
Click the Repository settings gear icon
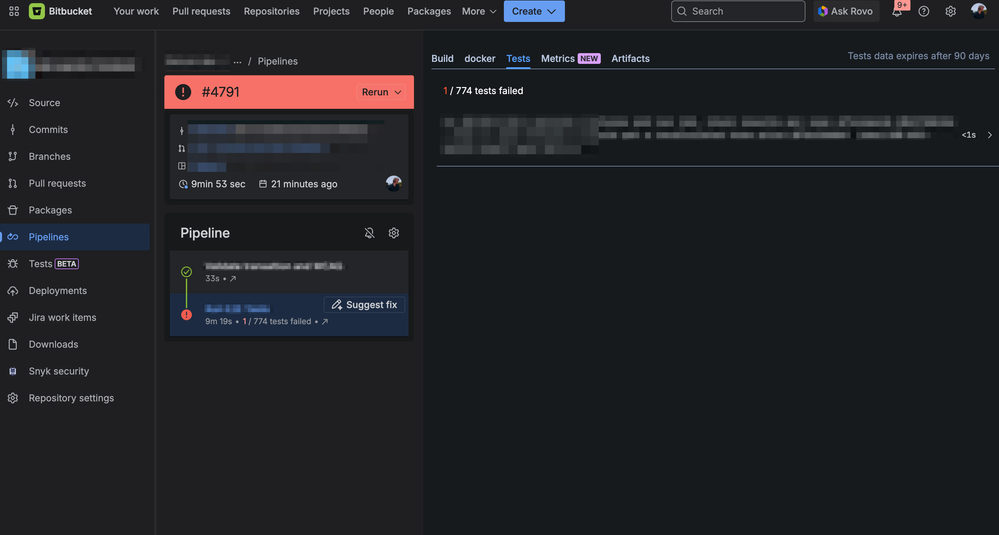coord(13,398)
